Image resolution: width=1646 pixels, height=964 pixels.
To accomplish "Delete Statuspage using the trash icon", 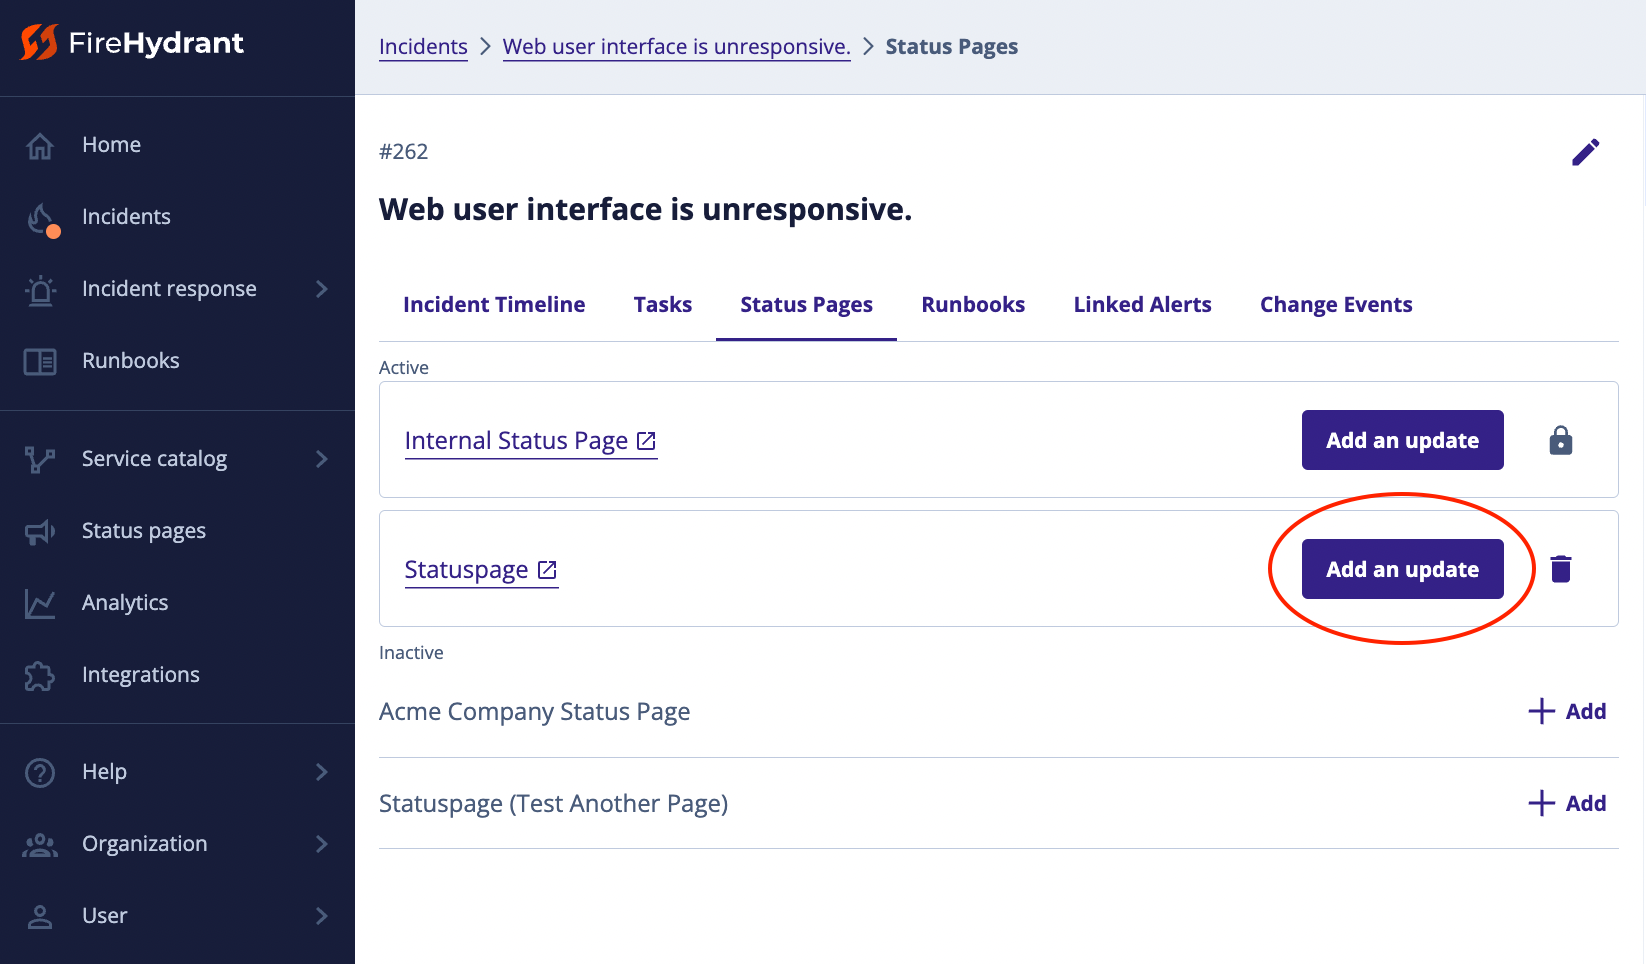I will pyautogui.click(x=1560, y=569).
